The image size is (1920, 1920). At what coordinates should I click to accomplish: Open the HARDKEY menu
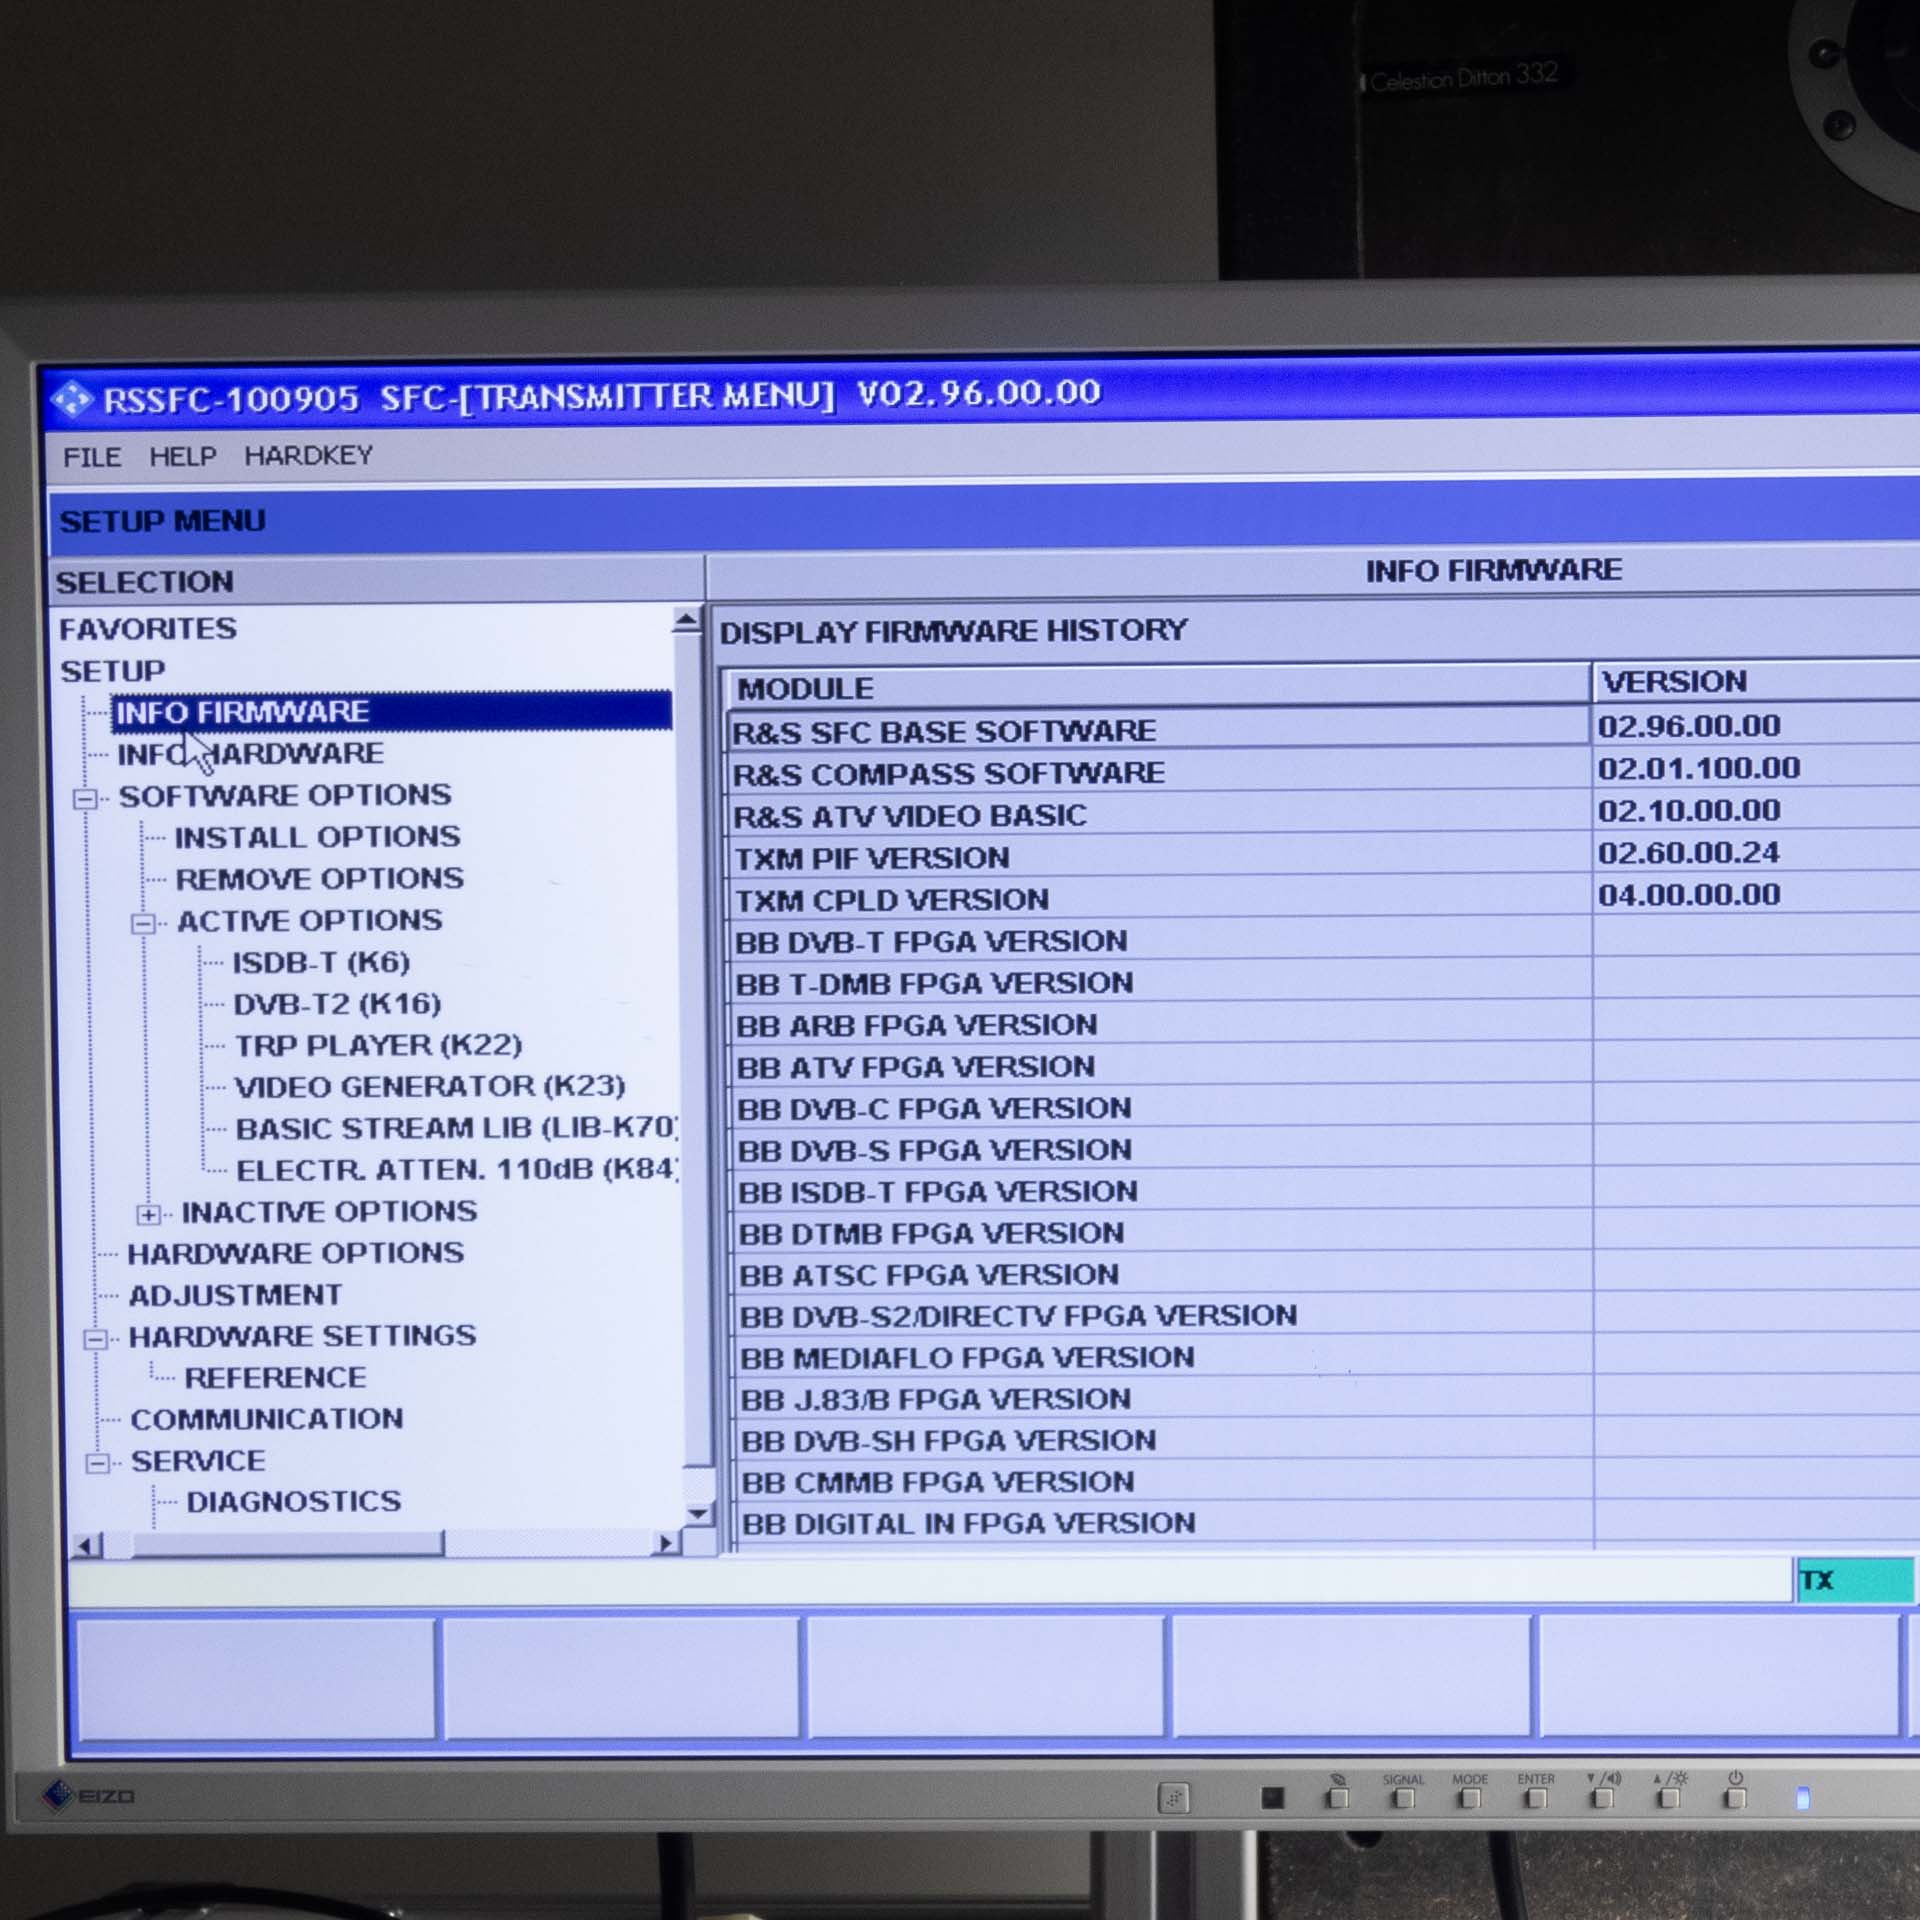coord(308,455)
